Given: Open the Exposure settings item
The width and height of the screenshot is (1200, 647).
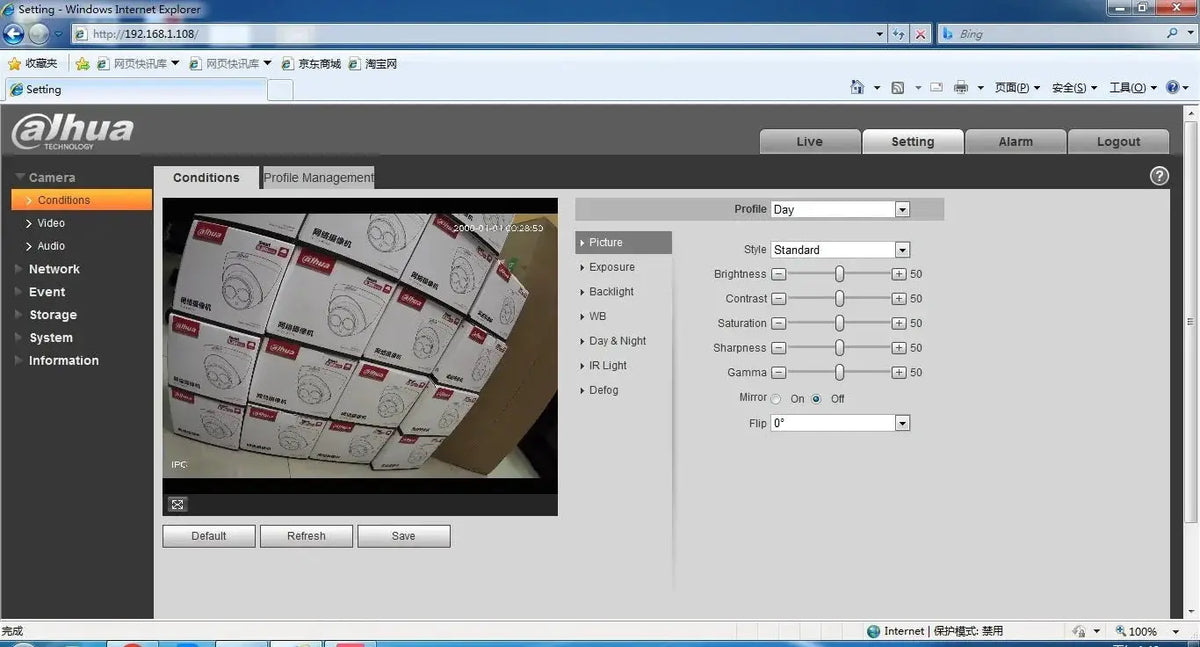Looking at the screenshot, I should [612, 267].
